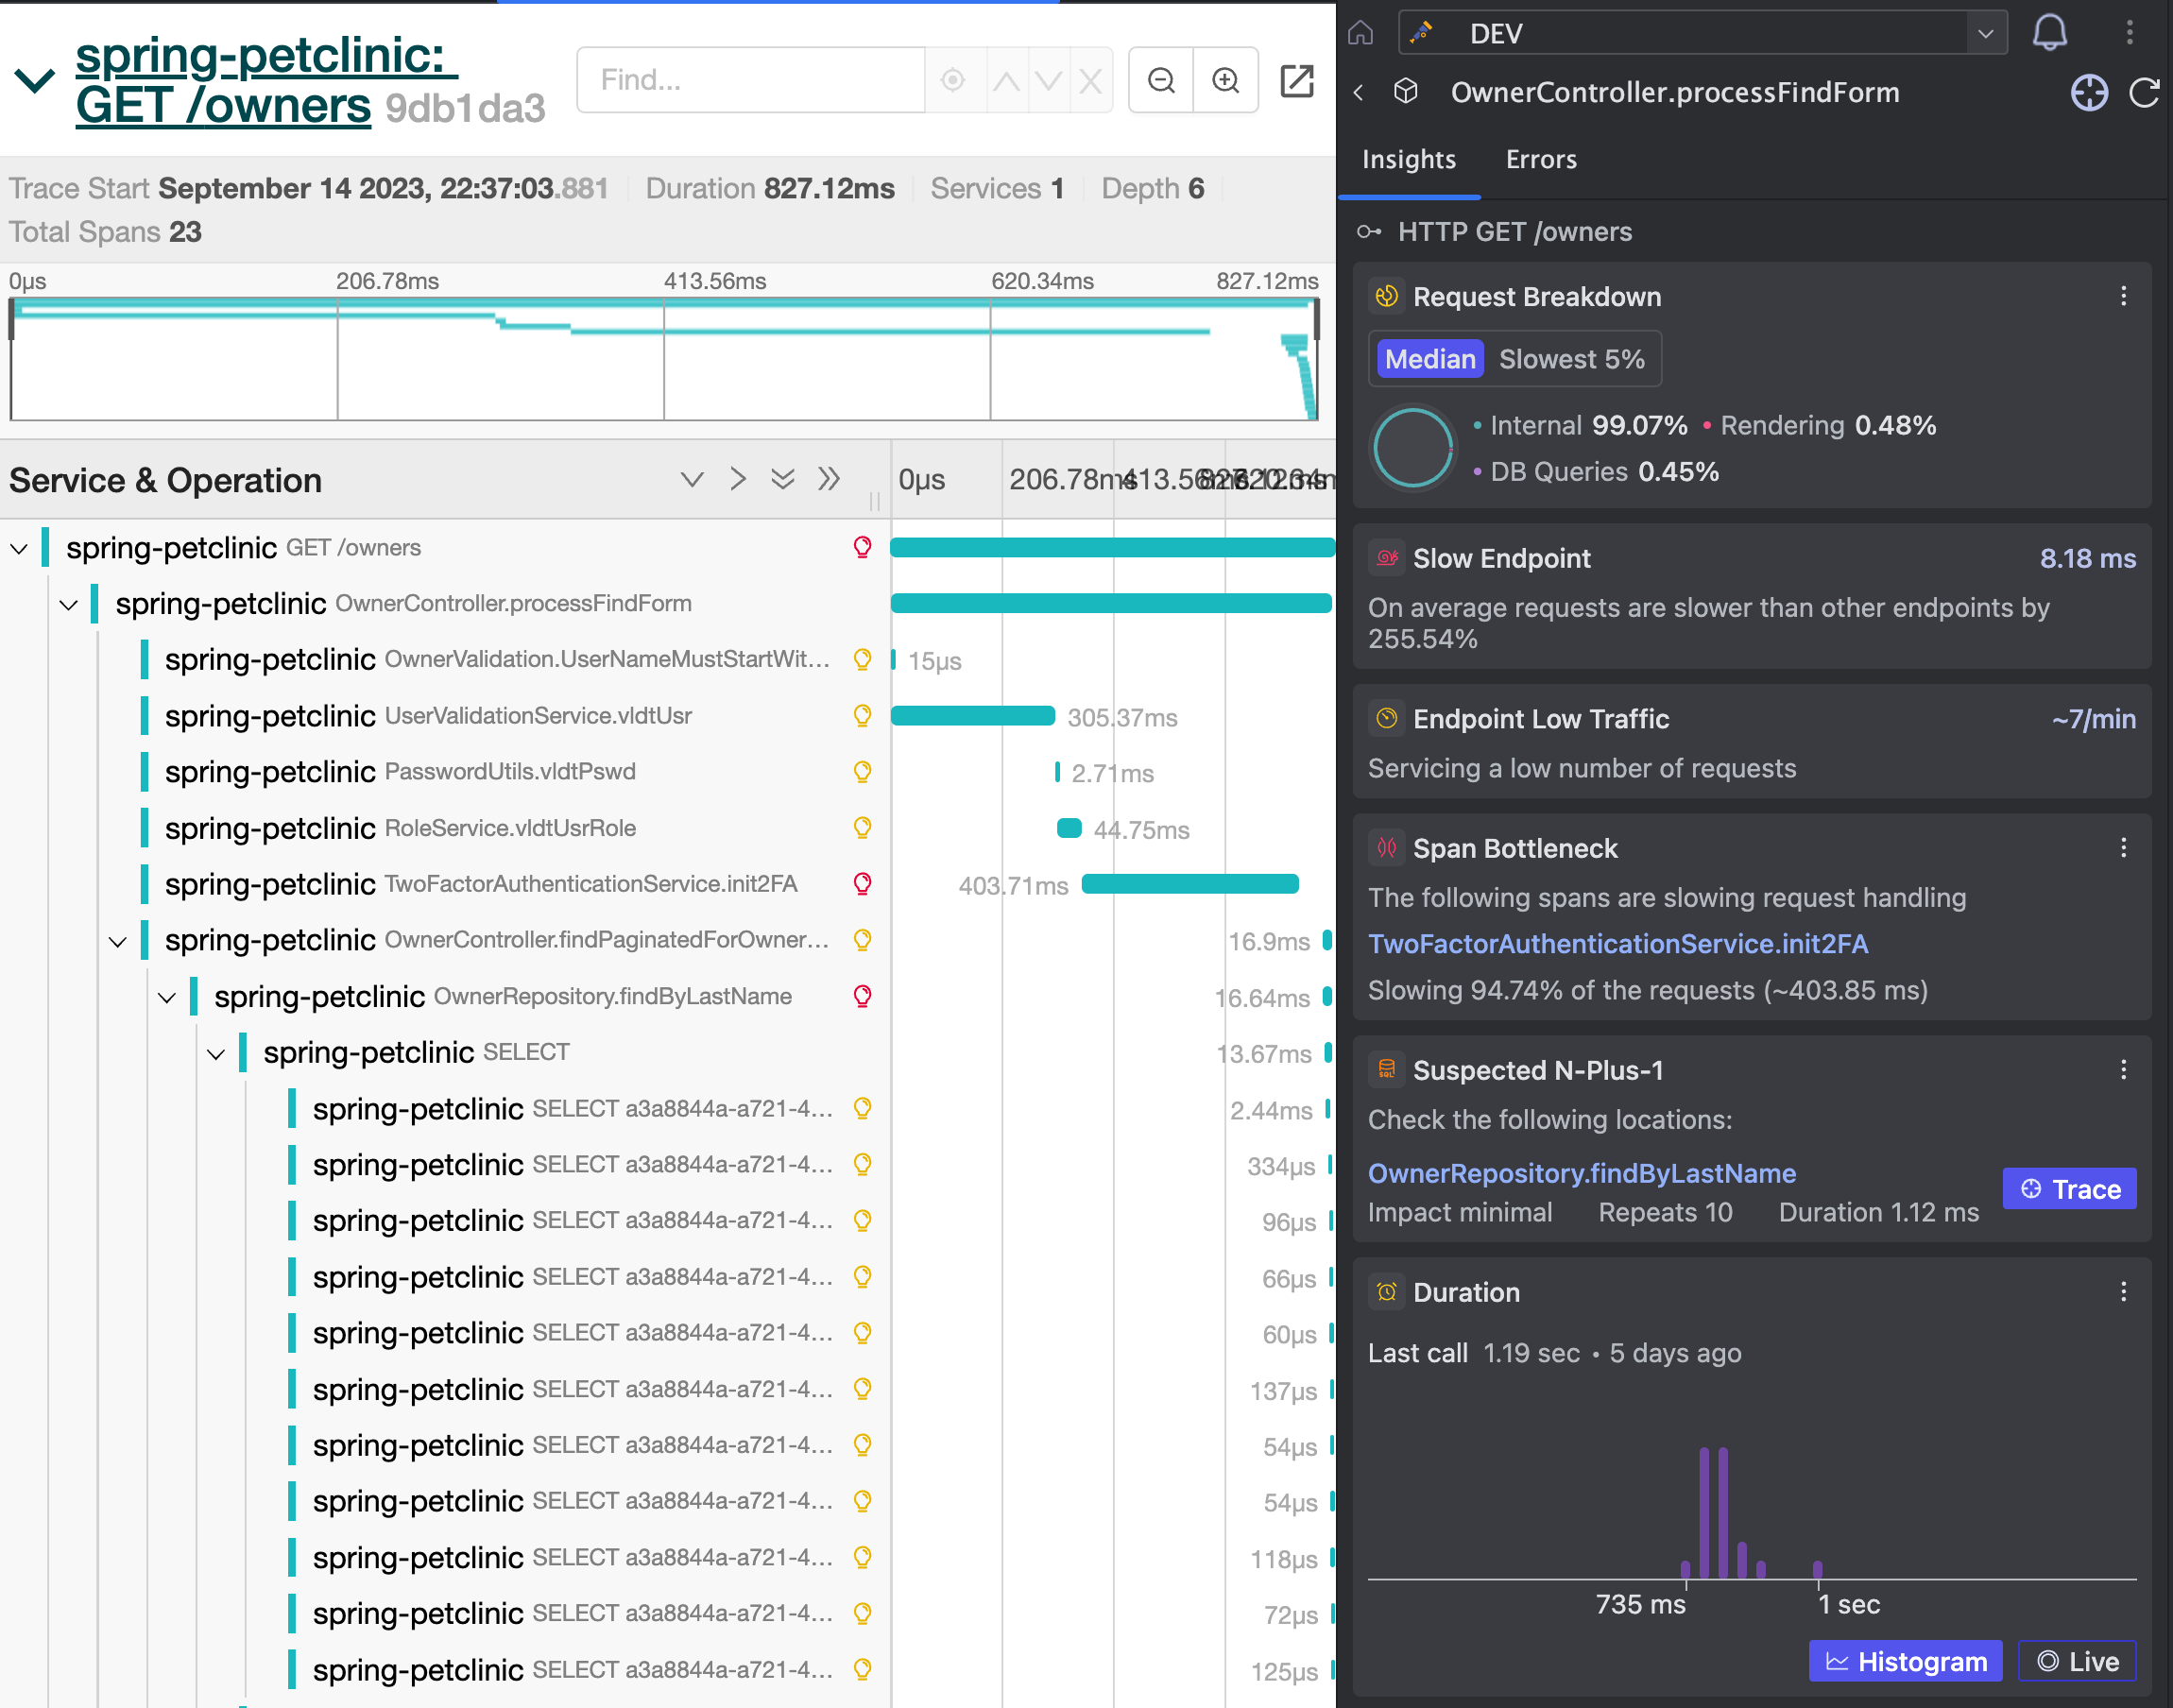Open the kebab menu next to bell
The width and height of the screenshot is (2173, 1708).
[x=2130, y=33]
